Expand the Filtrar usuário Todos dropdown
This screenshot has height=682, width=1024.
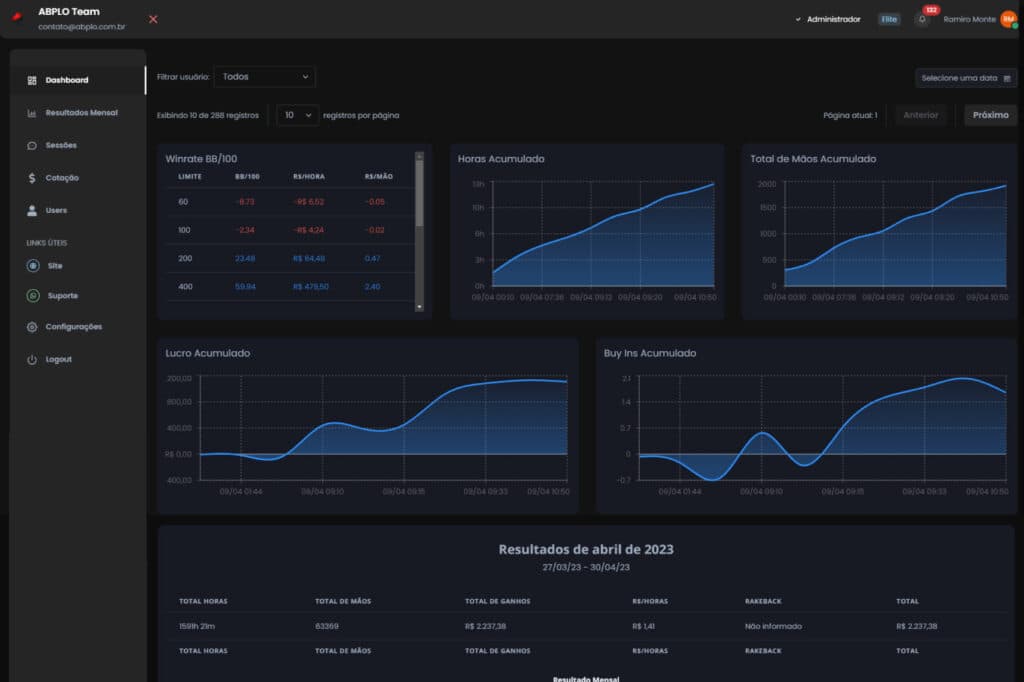coord(264,76)
